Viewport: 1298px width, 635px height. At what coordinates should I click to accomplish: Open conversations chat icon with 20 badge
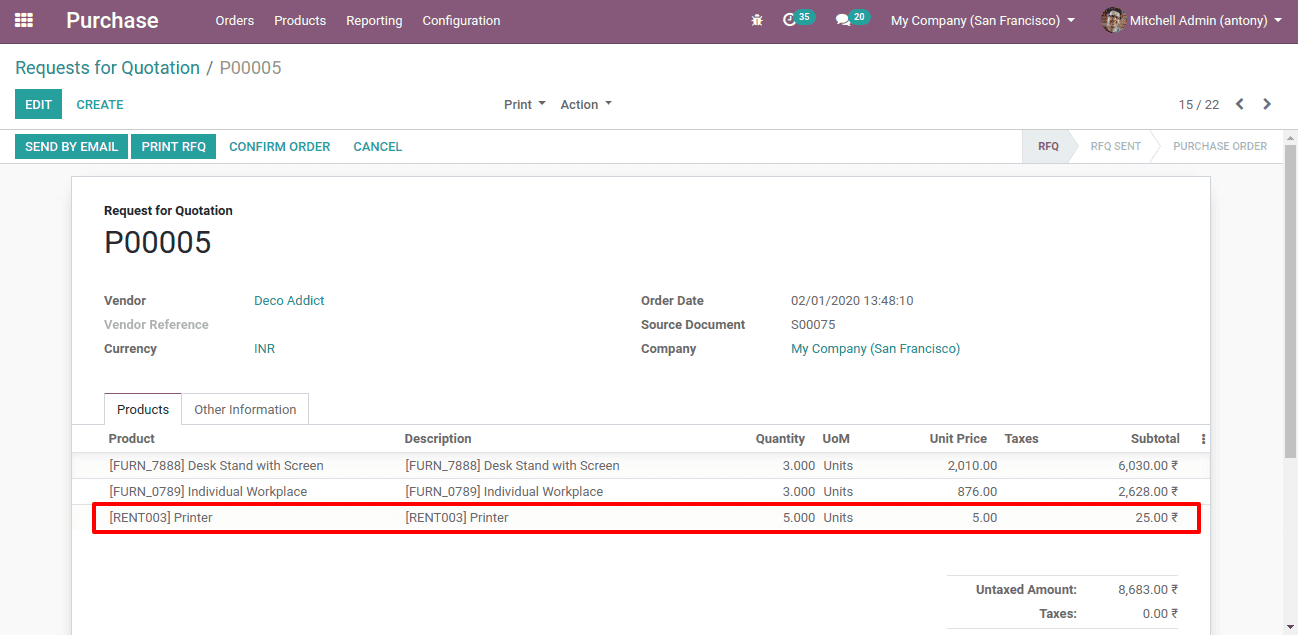click(852, 19)
